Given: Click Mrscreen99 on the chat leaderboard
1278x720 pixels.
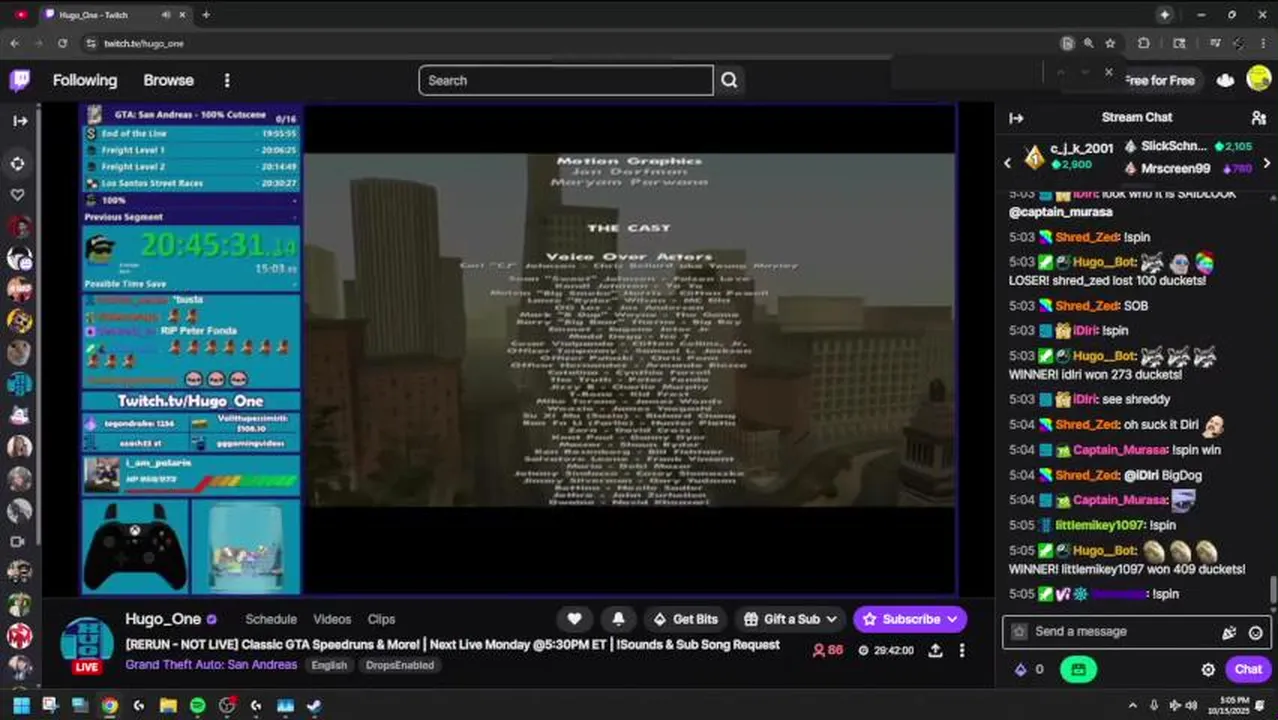Looking at the screenshot, I should coord(1176,169).
